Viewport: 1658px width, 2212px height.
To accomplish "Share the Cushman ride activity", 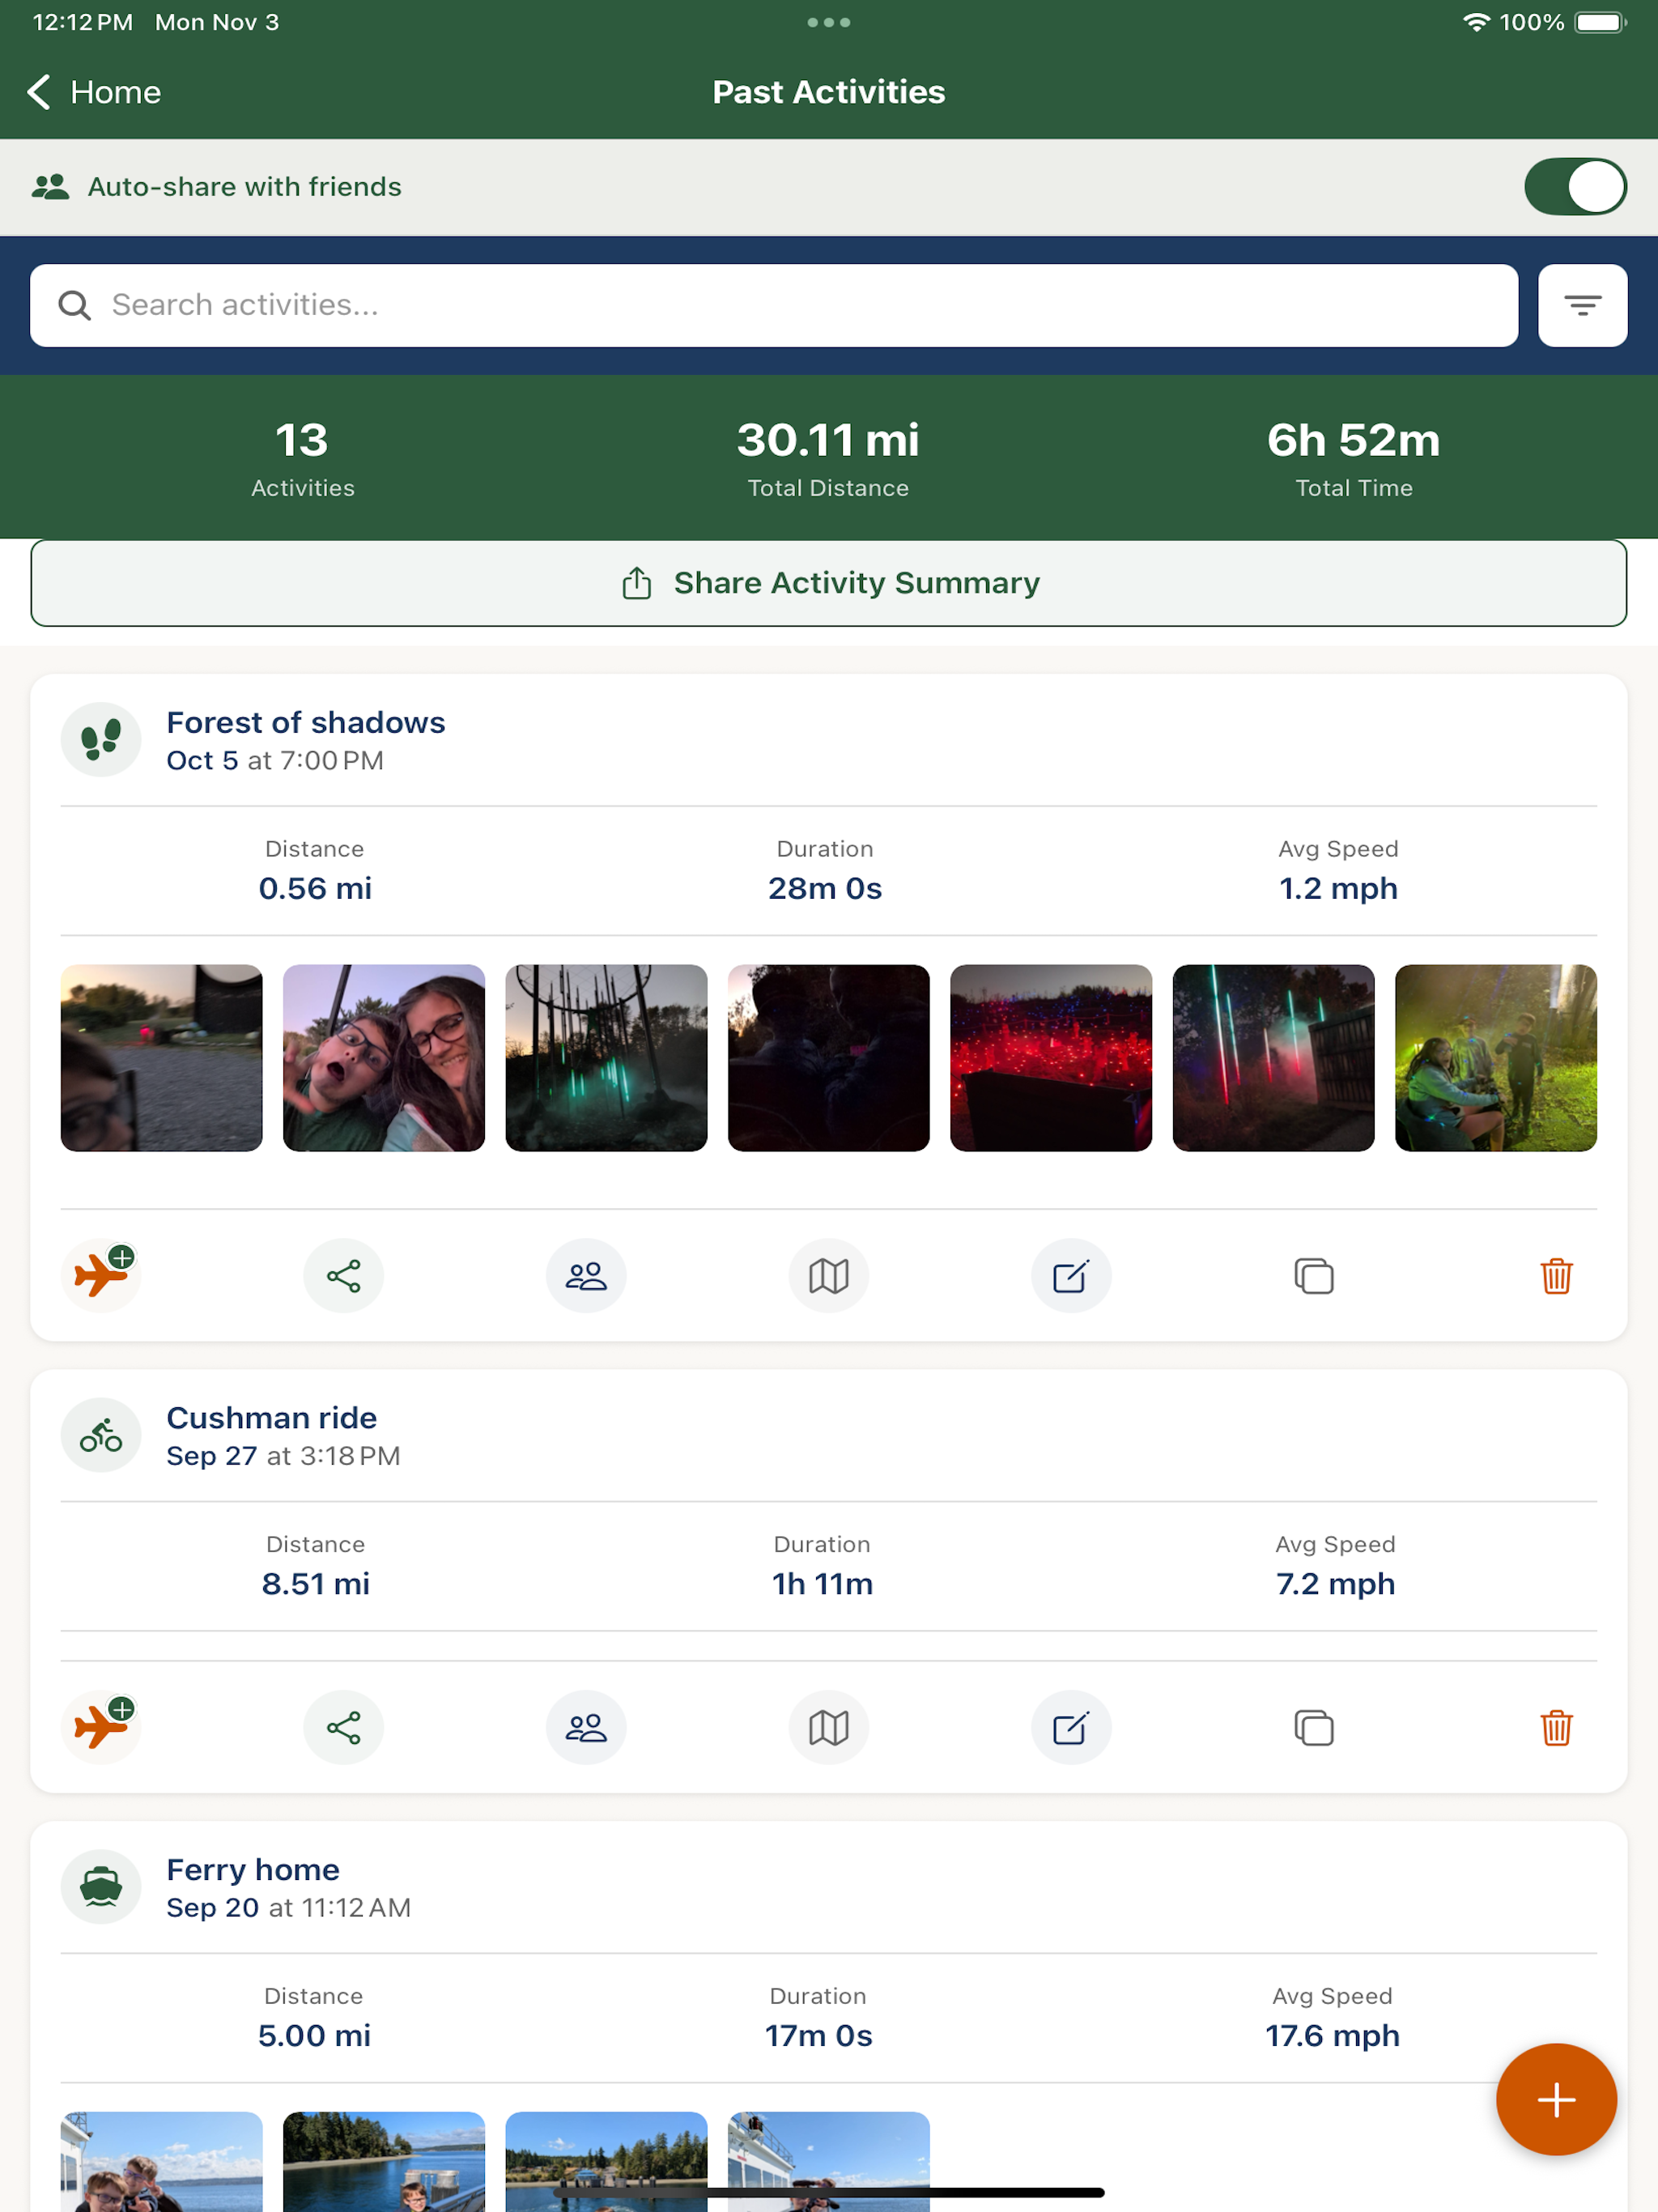I will click(344, 1728).
